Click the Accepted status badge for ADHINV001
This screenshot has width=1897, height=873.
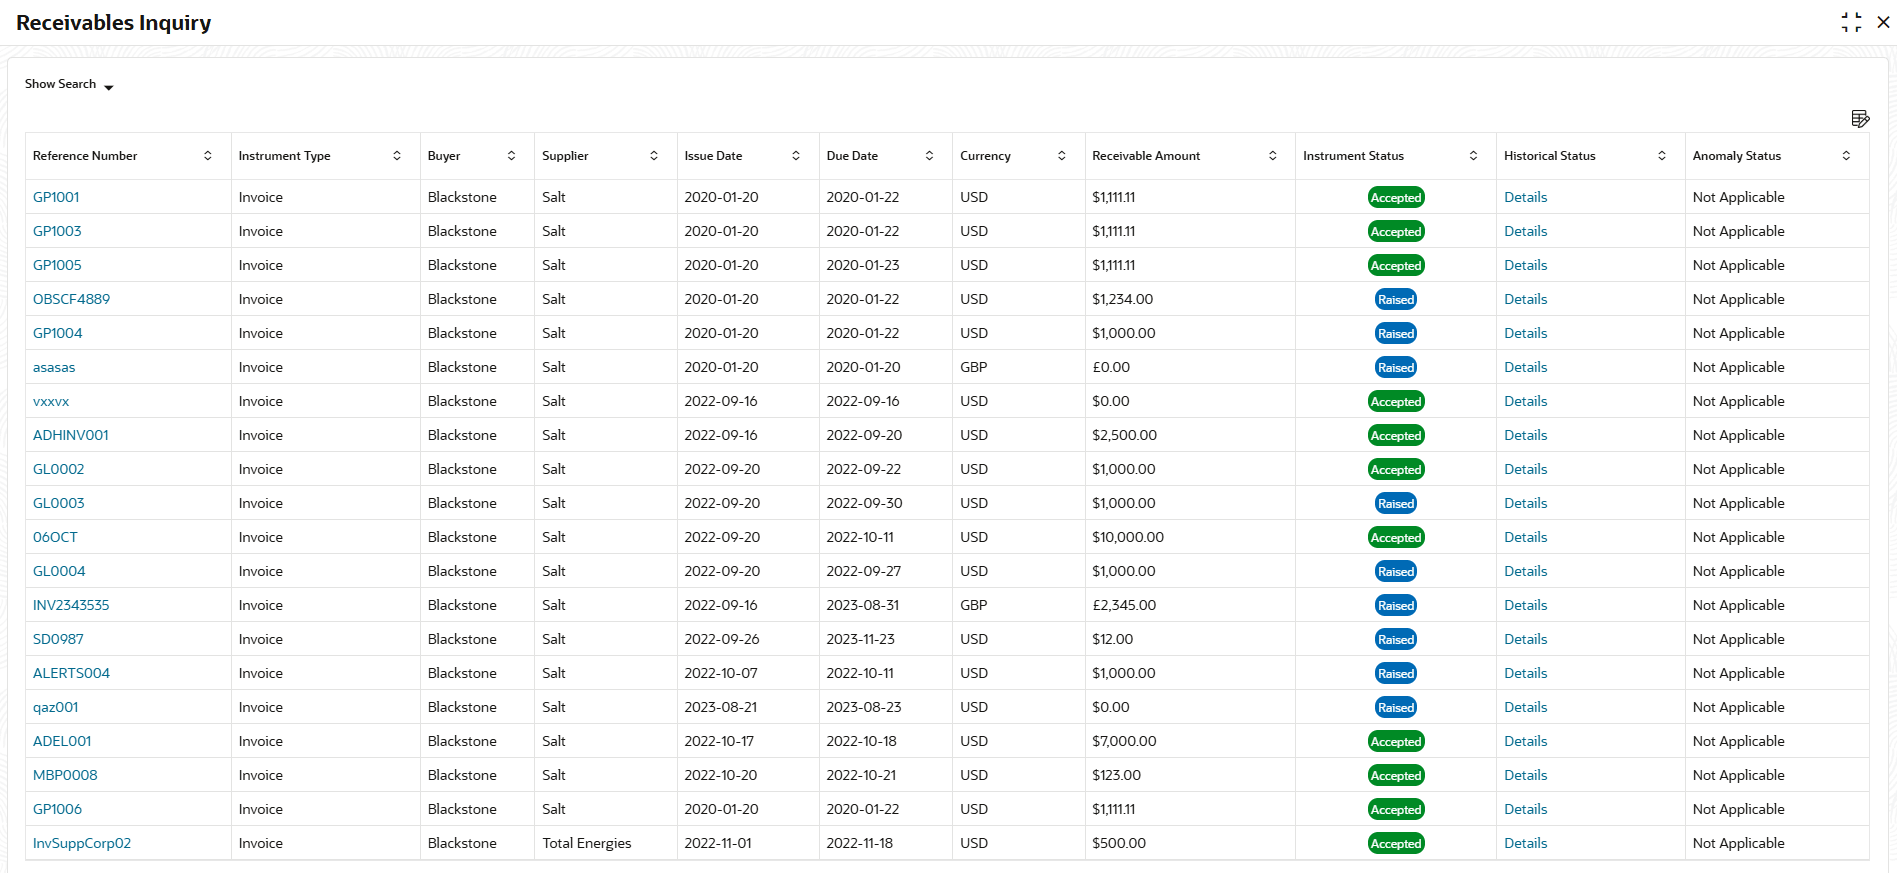click(x=1396, y=436)
